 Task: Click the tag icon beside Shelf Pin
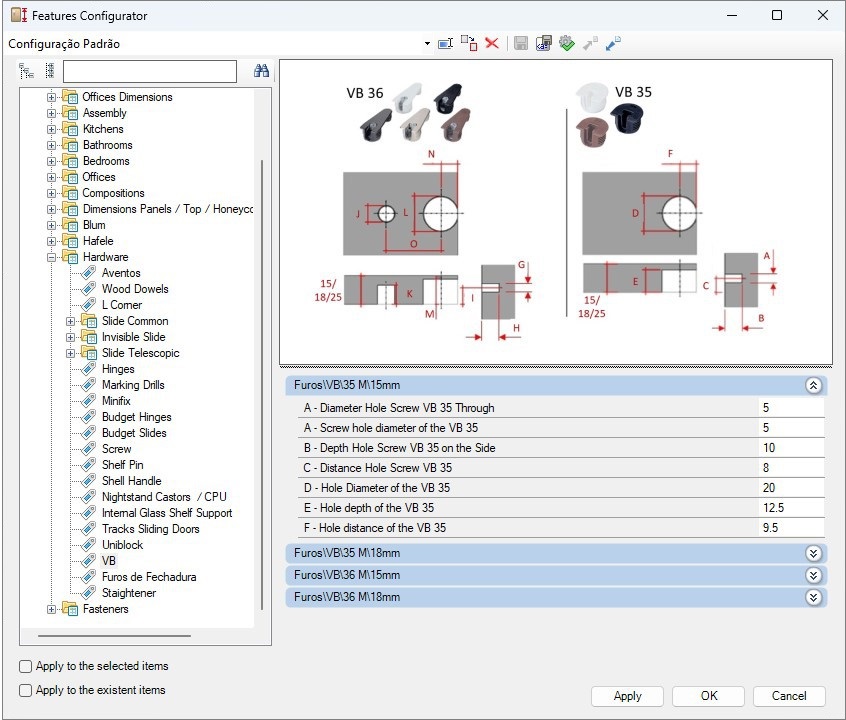click(88, 465)
